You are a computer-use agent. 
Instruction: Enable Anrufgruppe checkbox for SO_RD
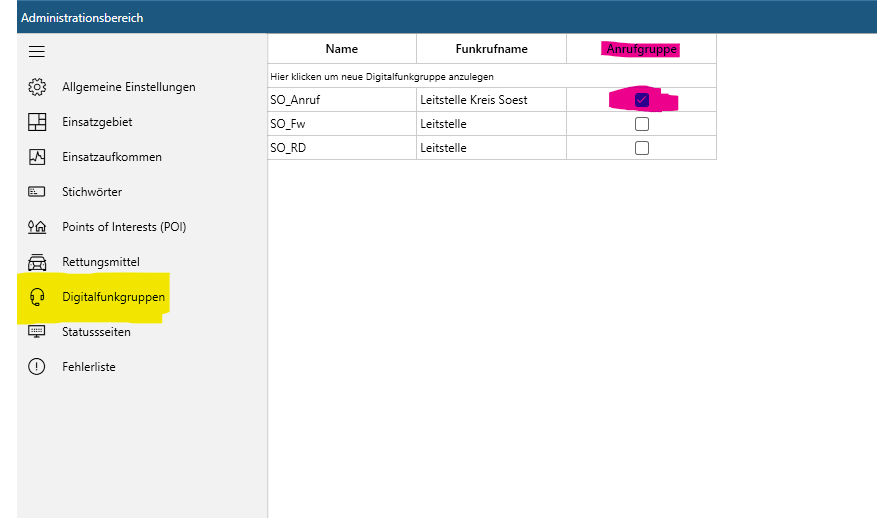(642, 148)
